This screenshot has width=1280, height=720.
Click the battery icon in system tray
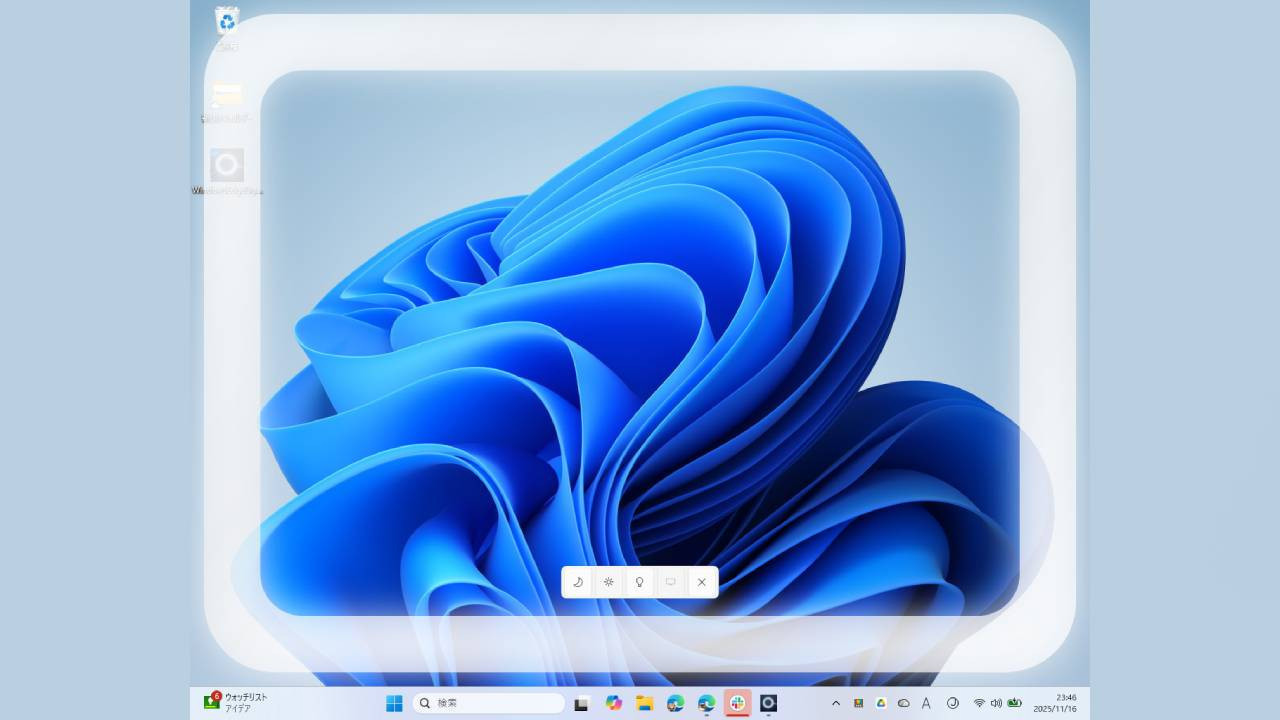1016,703
